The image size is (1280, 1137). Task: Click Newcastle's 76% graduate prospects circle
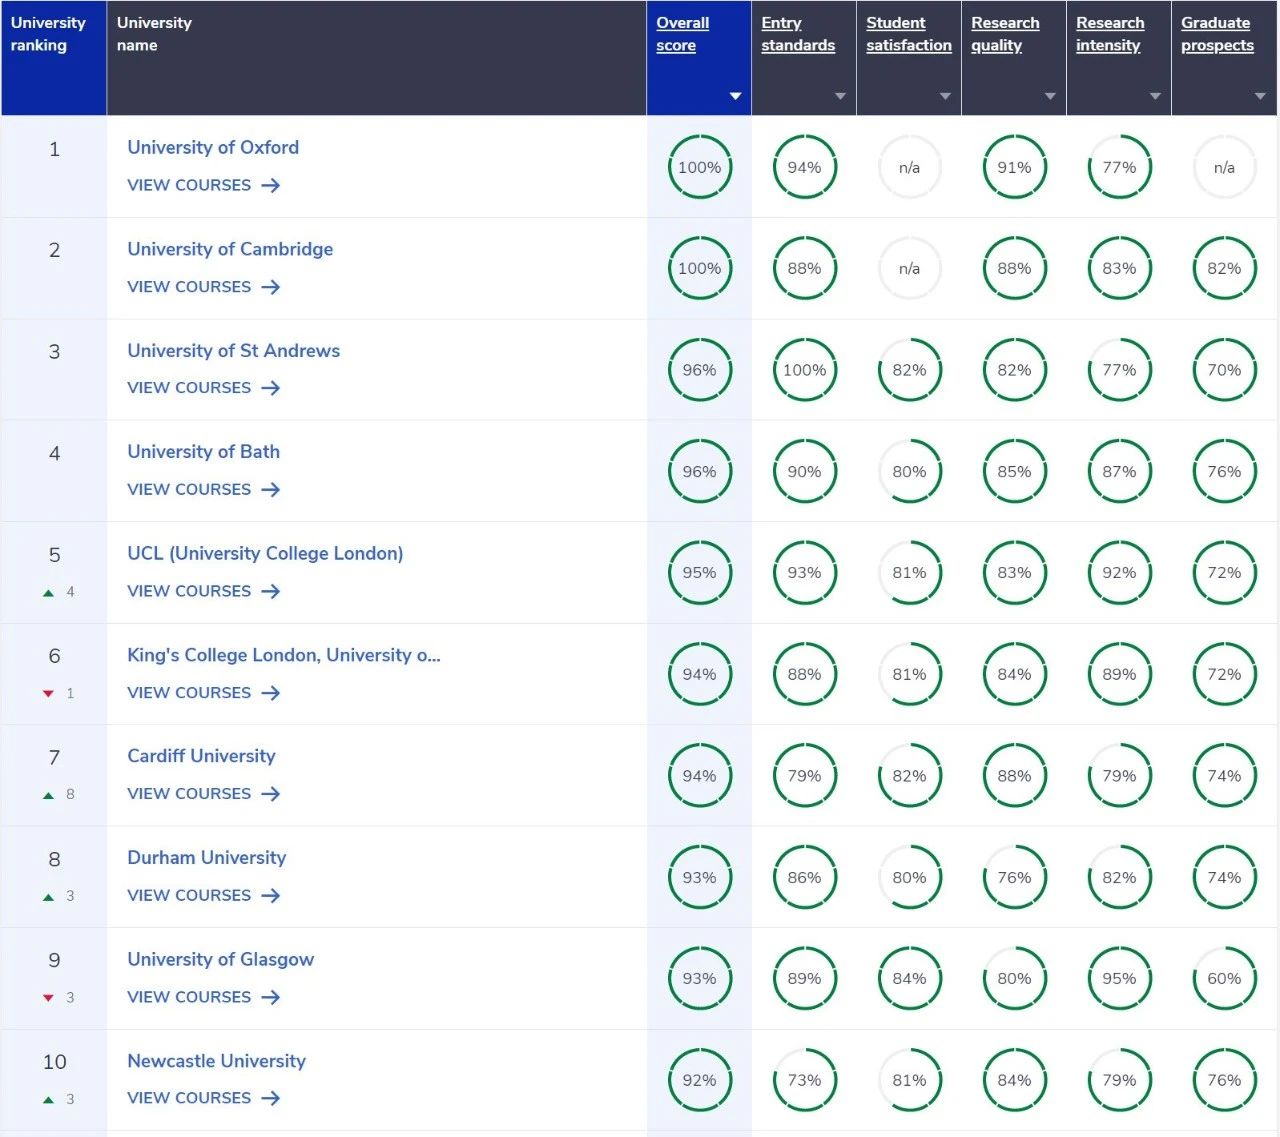click(1224, 1080)
